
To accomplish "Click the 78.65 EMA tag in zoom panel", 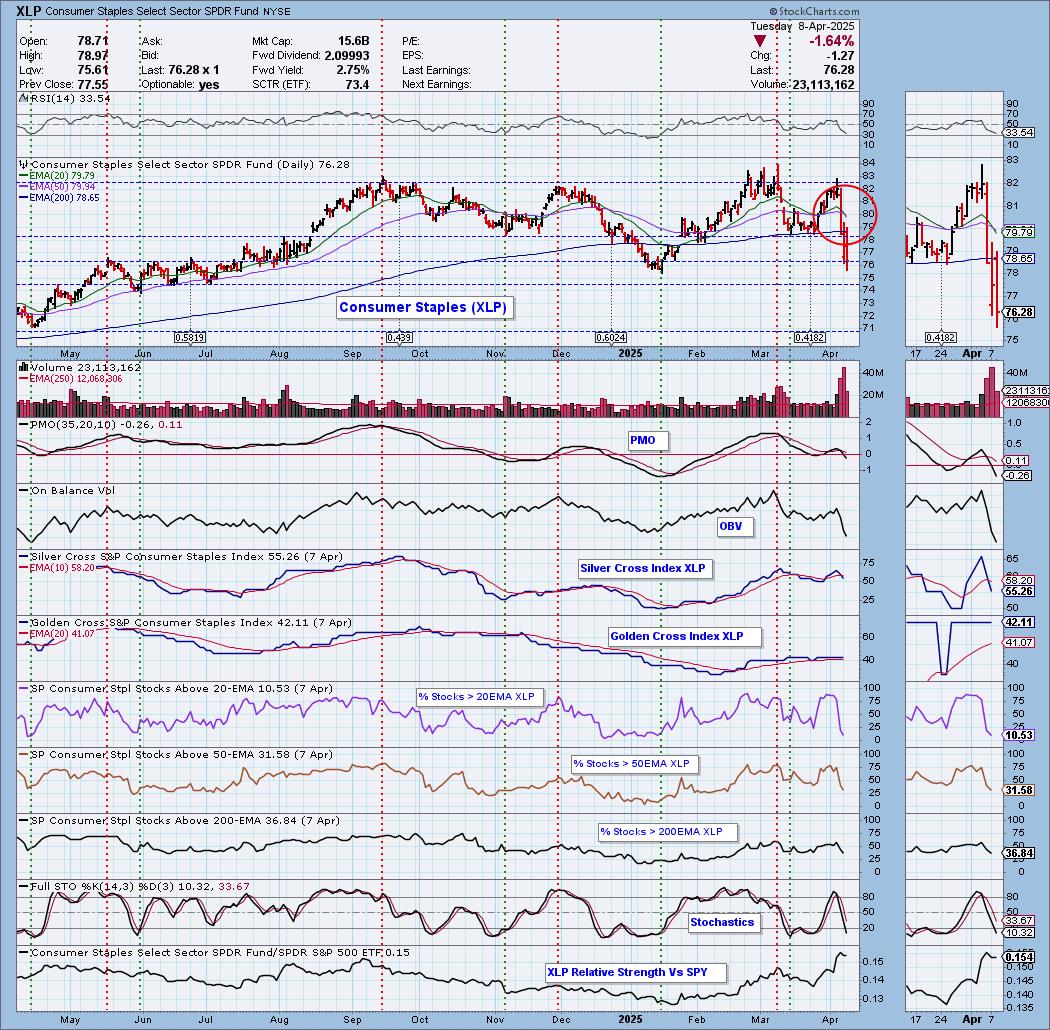I will [1019, 258].
